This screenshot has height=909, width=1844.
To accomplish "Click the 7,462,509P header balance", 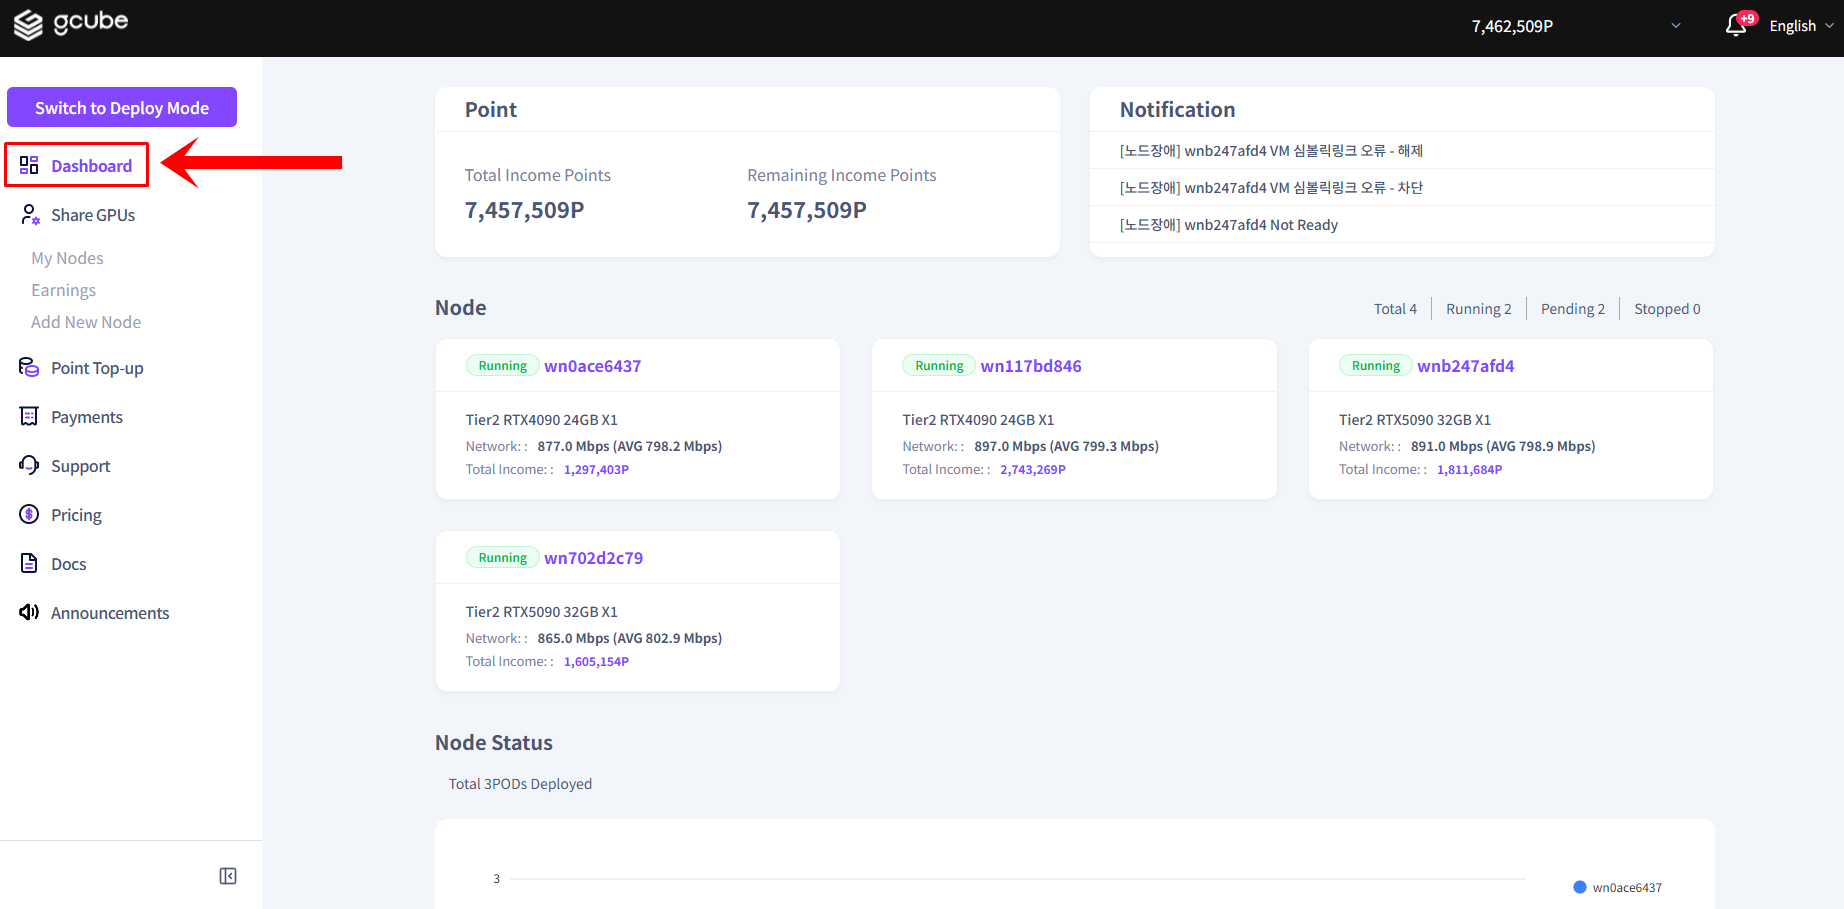I will pyautogui.click(x=1512, y=26).
